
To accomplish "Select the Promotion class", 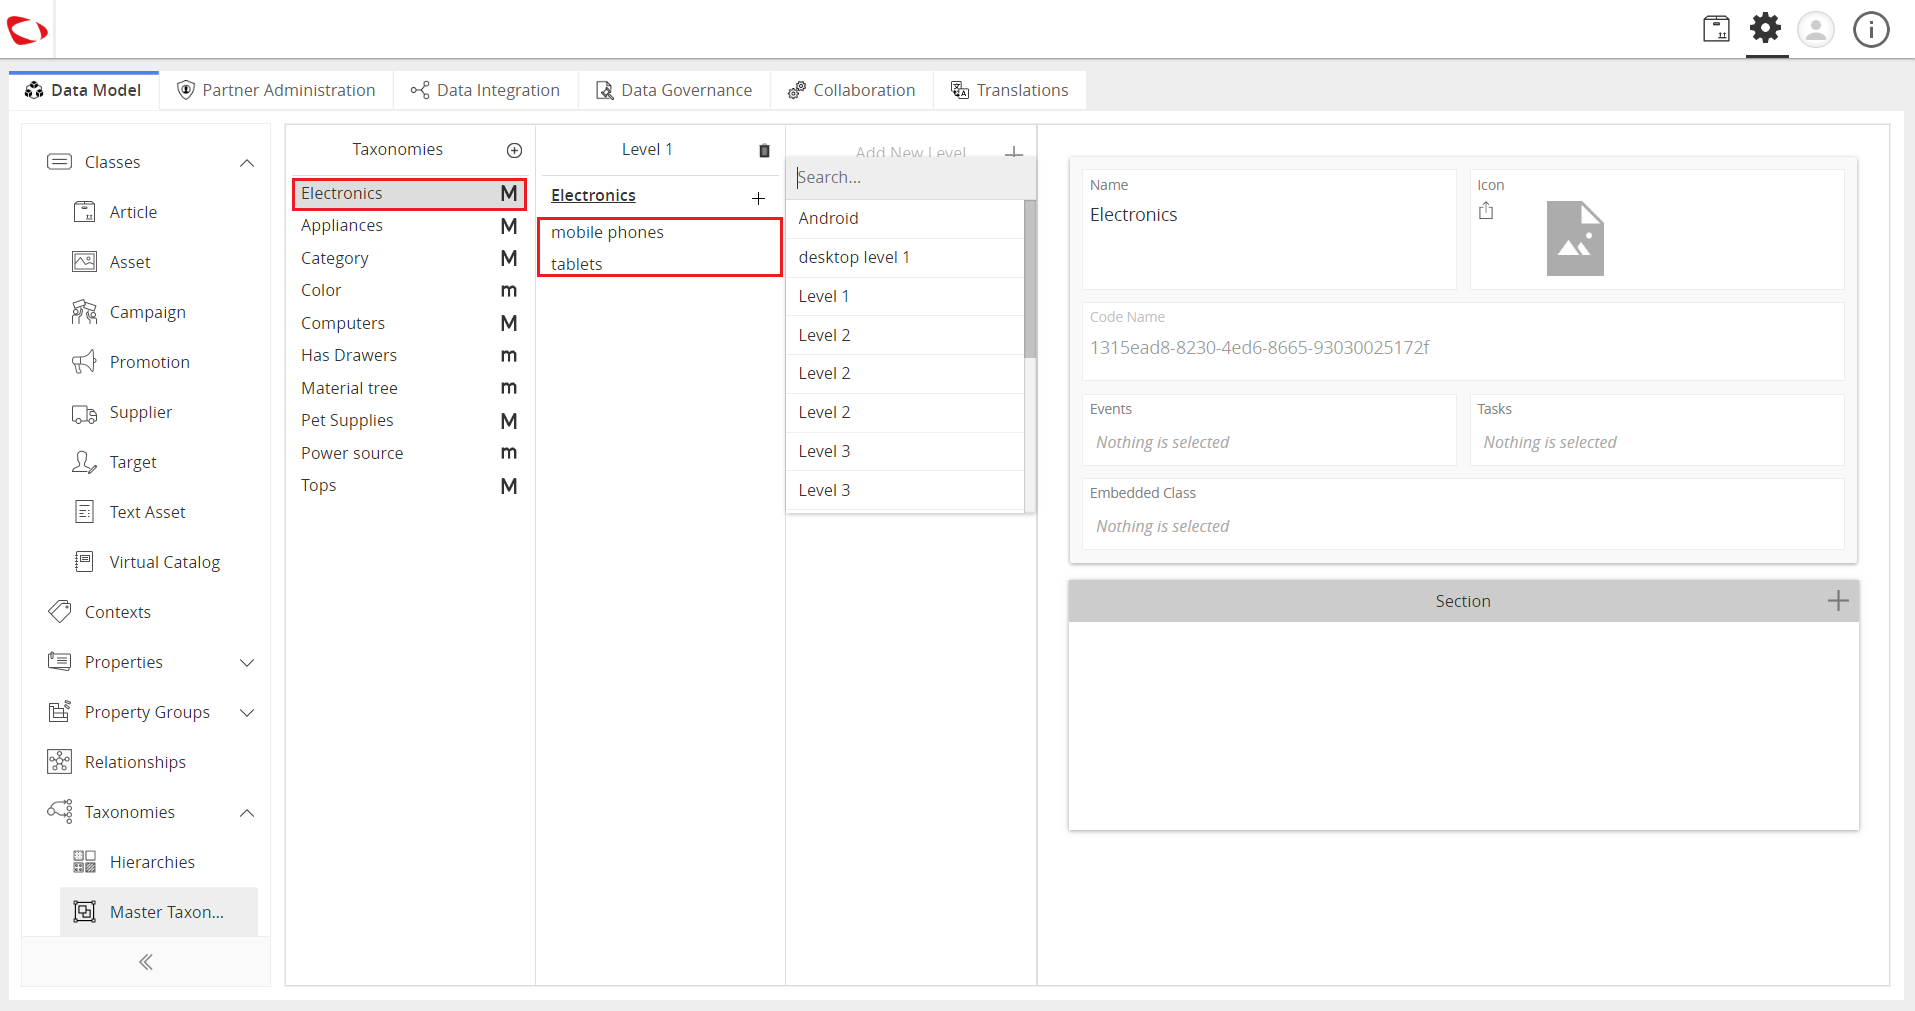I will pos(149,362).
